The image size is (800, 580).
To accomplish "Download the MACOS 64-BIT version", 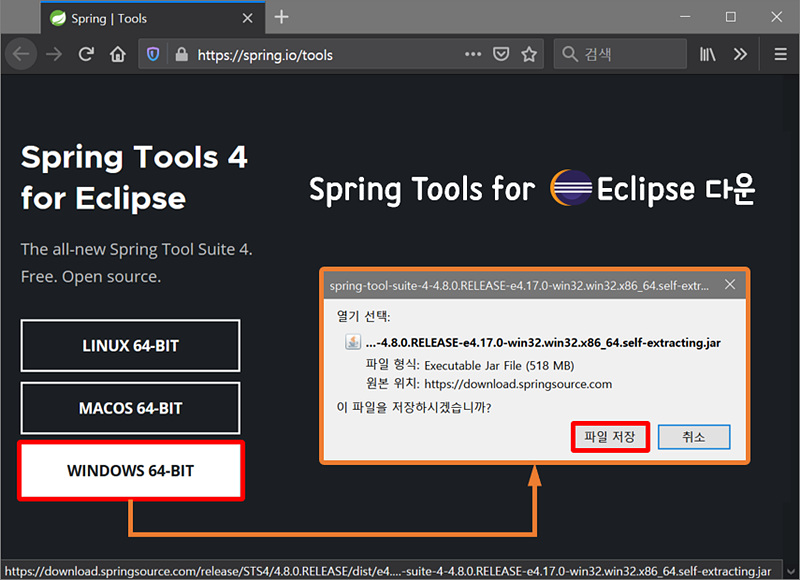I will pyautogui.click(x=131, y=408).
